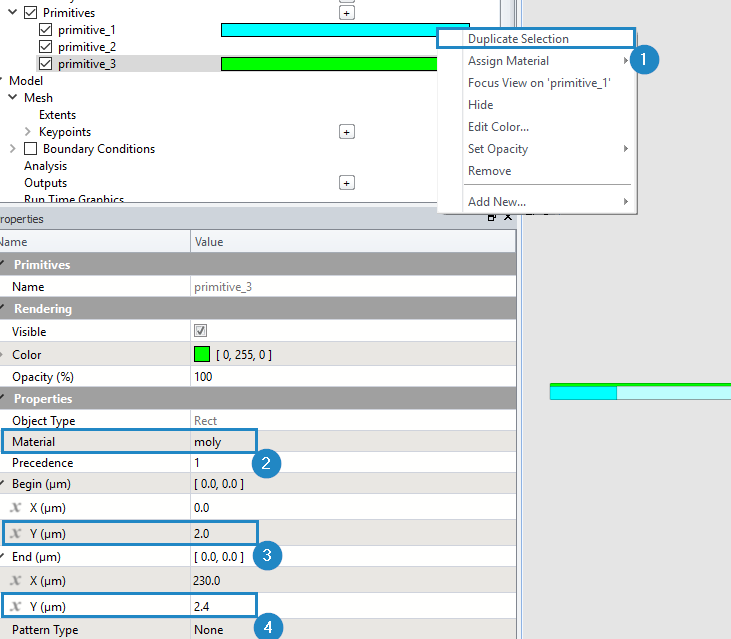
Task: Click variable icon for Begin X
Action: pyautogui.click(x=16, y=508)
